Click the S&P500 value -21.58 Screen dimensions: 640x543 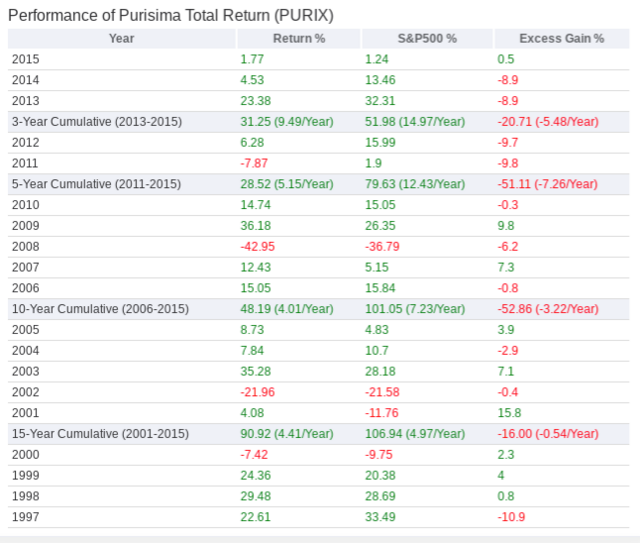[x=382, y=392]
